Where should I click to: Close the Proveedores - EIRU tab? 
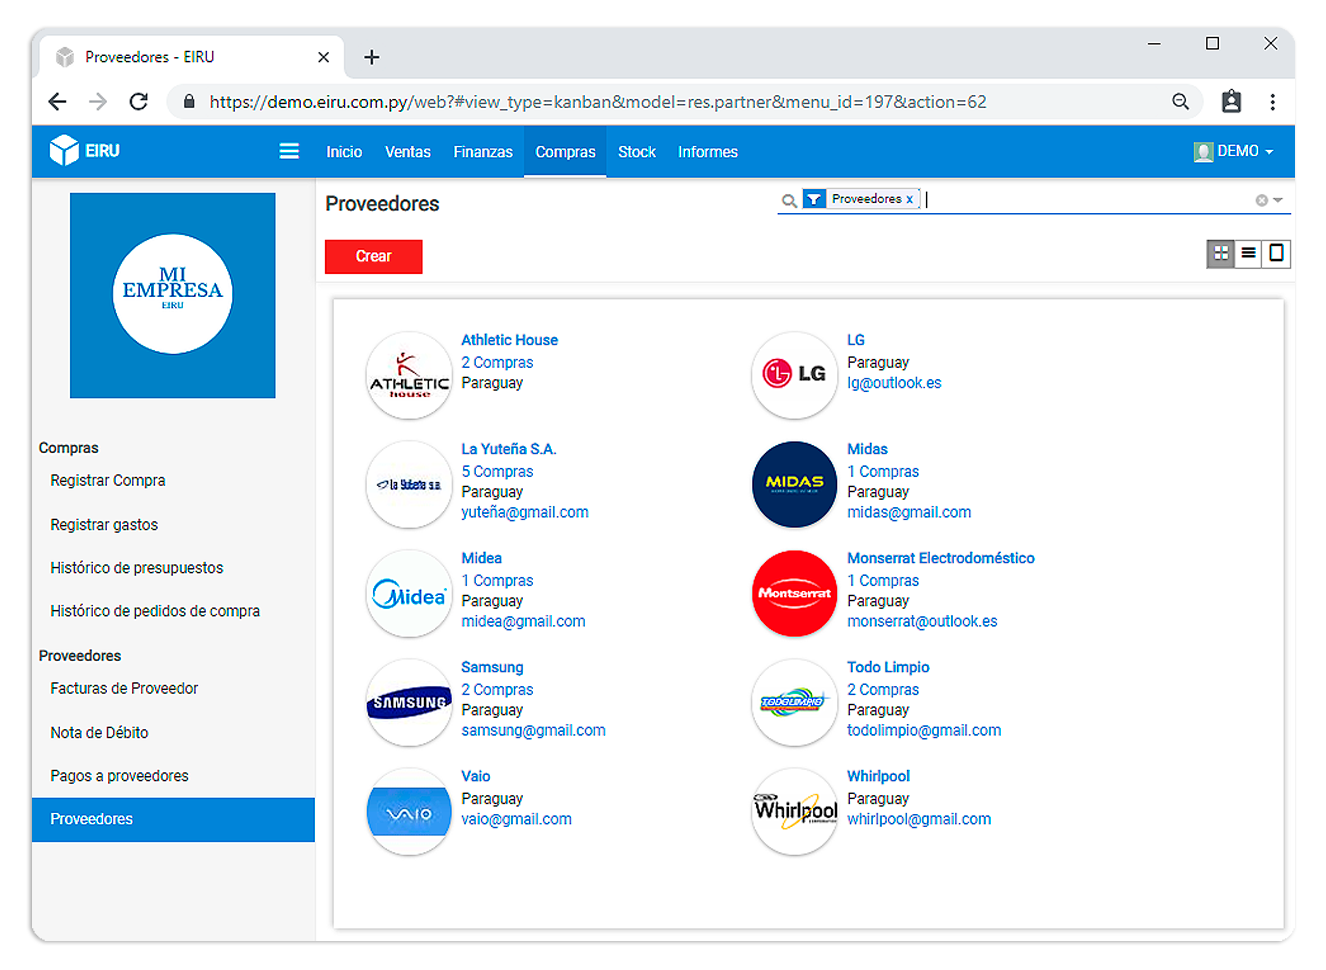point(323,57)
